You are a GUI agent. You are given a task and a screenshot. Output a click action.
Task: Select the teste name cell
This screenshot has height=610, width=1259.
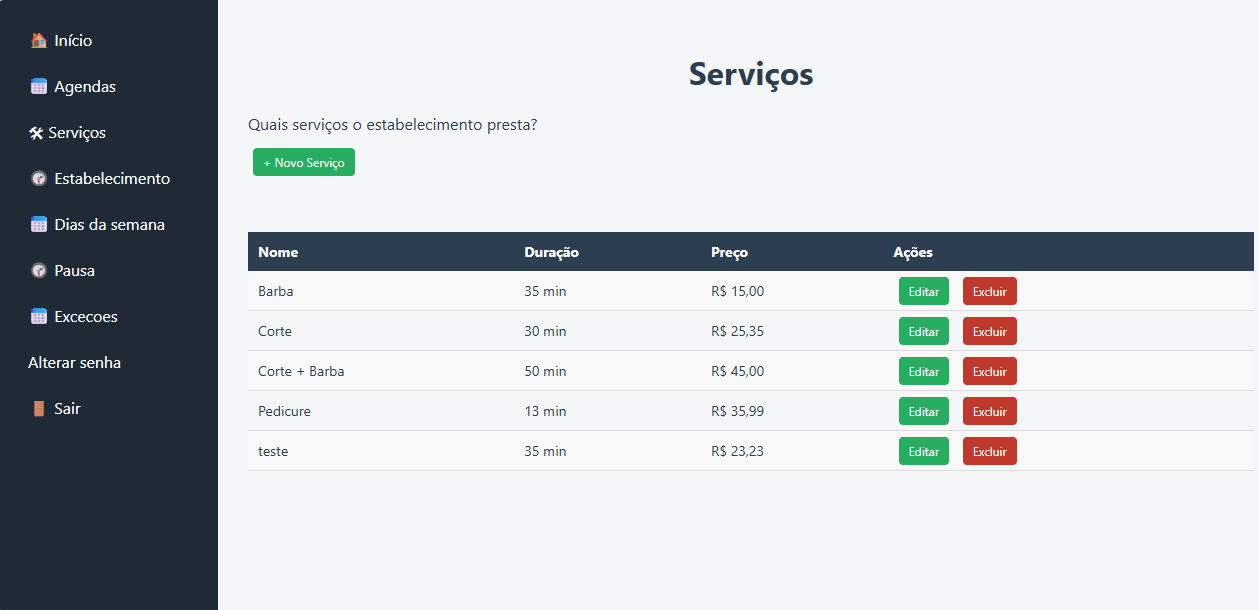coord(273,451)
